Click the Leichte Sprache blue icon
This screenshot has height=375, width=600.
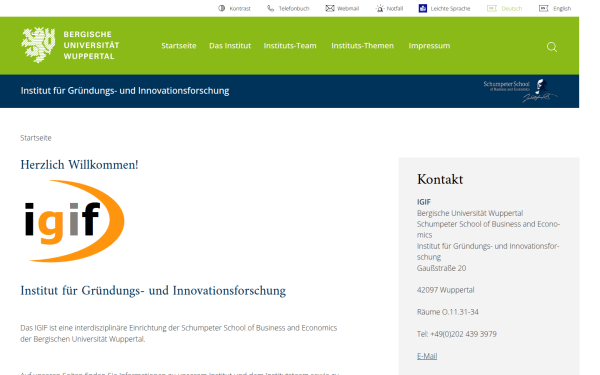(423, 8)
